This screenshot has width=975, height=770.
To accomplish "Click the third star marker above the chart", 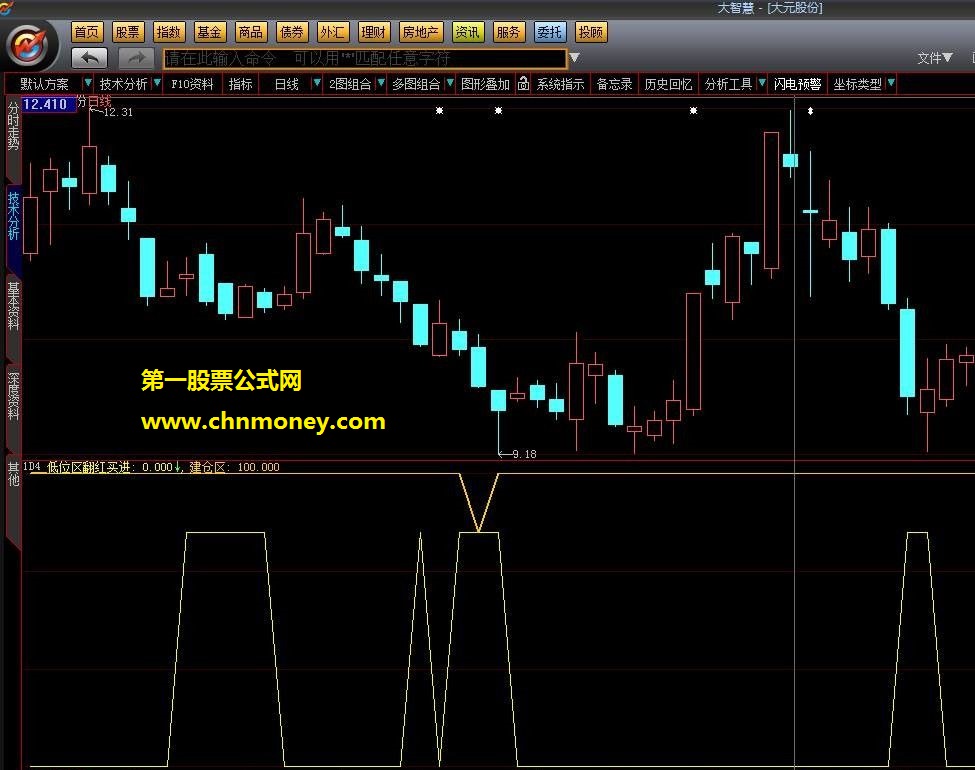I will (693, 111).
